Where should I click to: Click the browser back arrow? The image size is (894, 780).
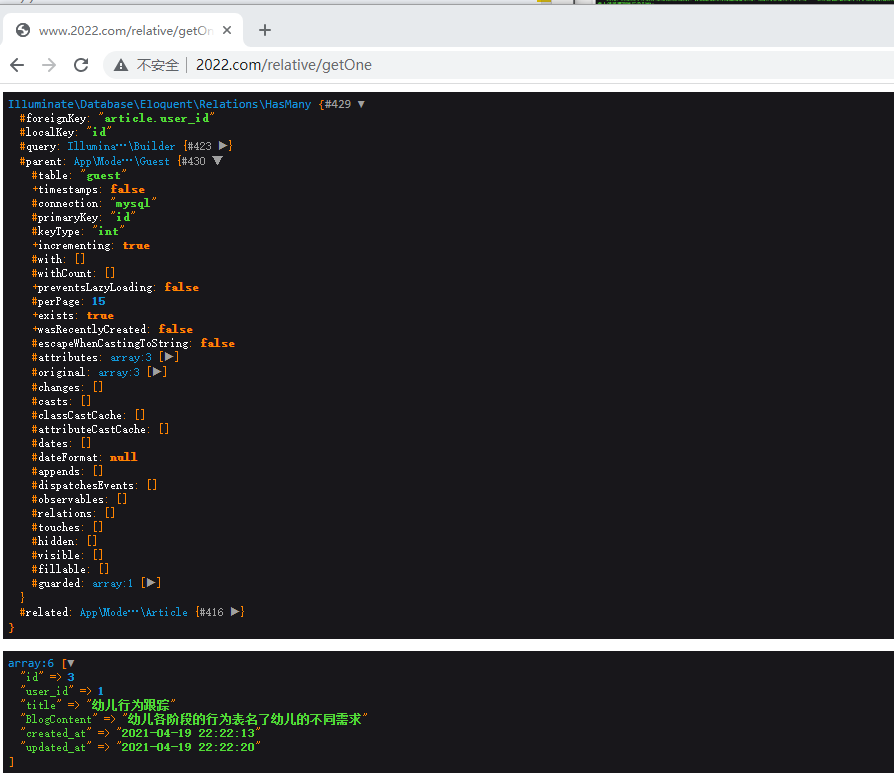pyautogui.click(x=17, y=65)
